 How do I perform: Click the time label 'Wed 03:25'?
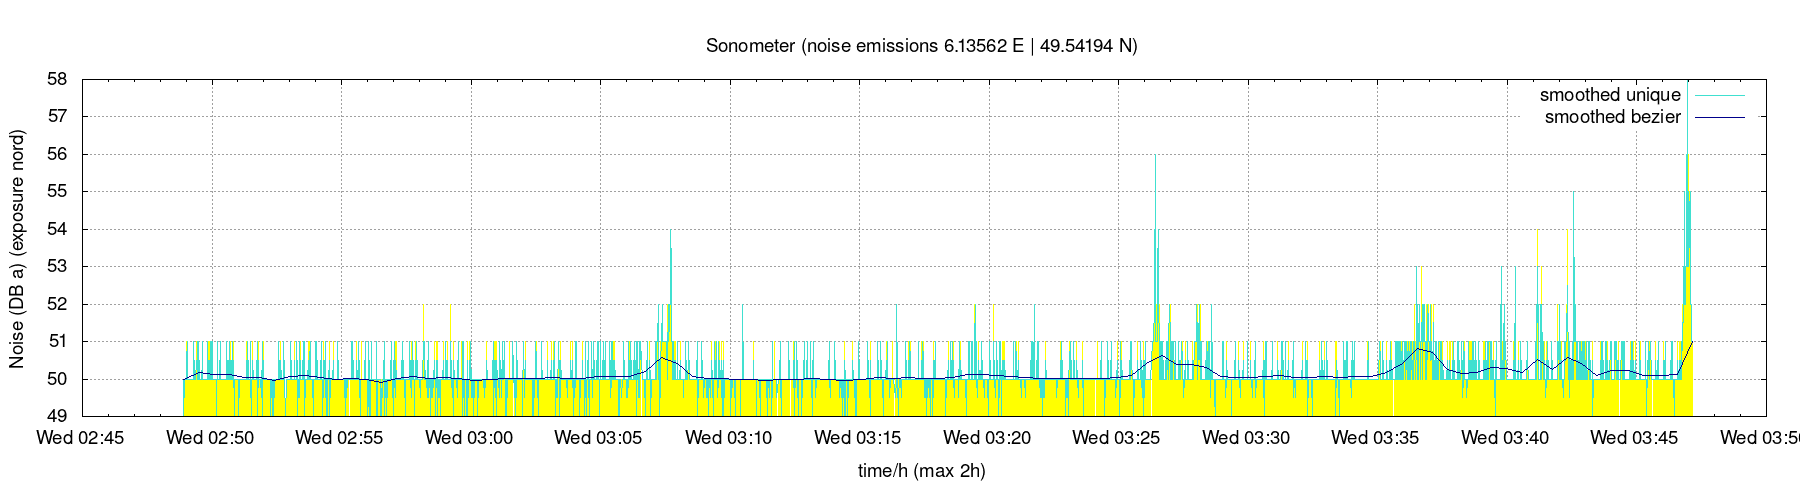pos(1117,438)
